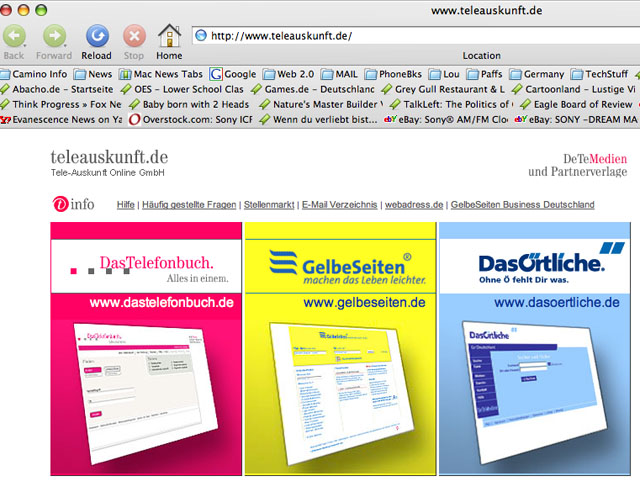The image size is (640, 492).
Task: Open Abacho.de - Startseite bookmark
Action: pos(56,89)
